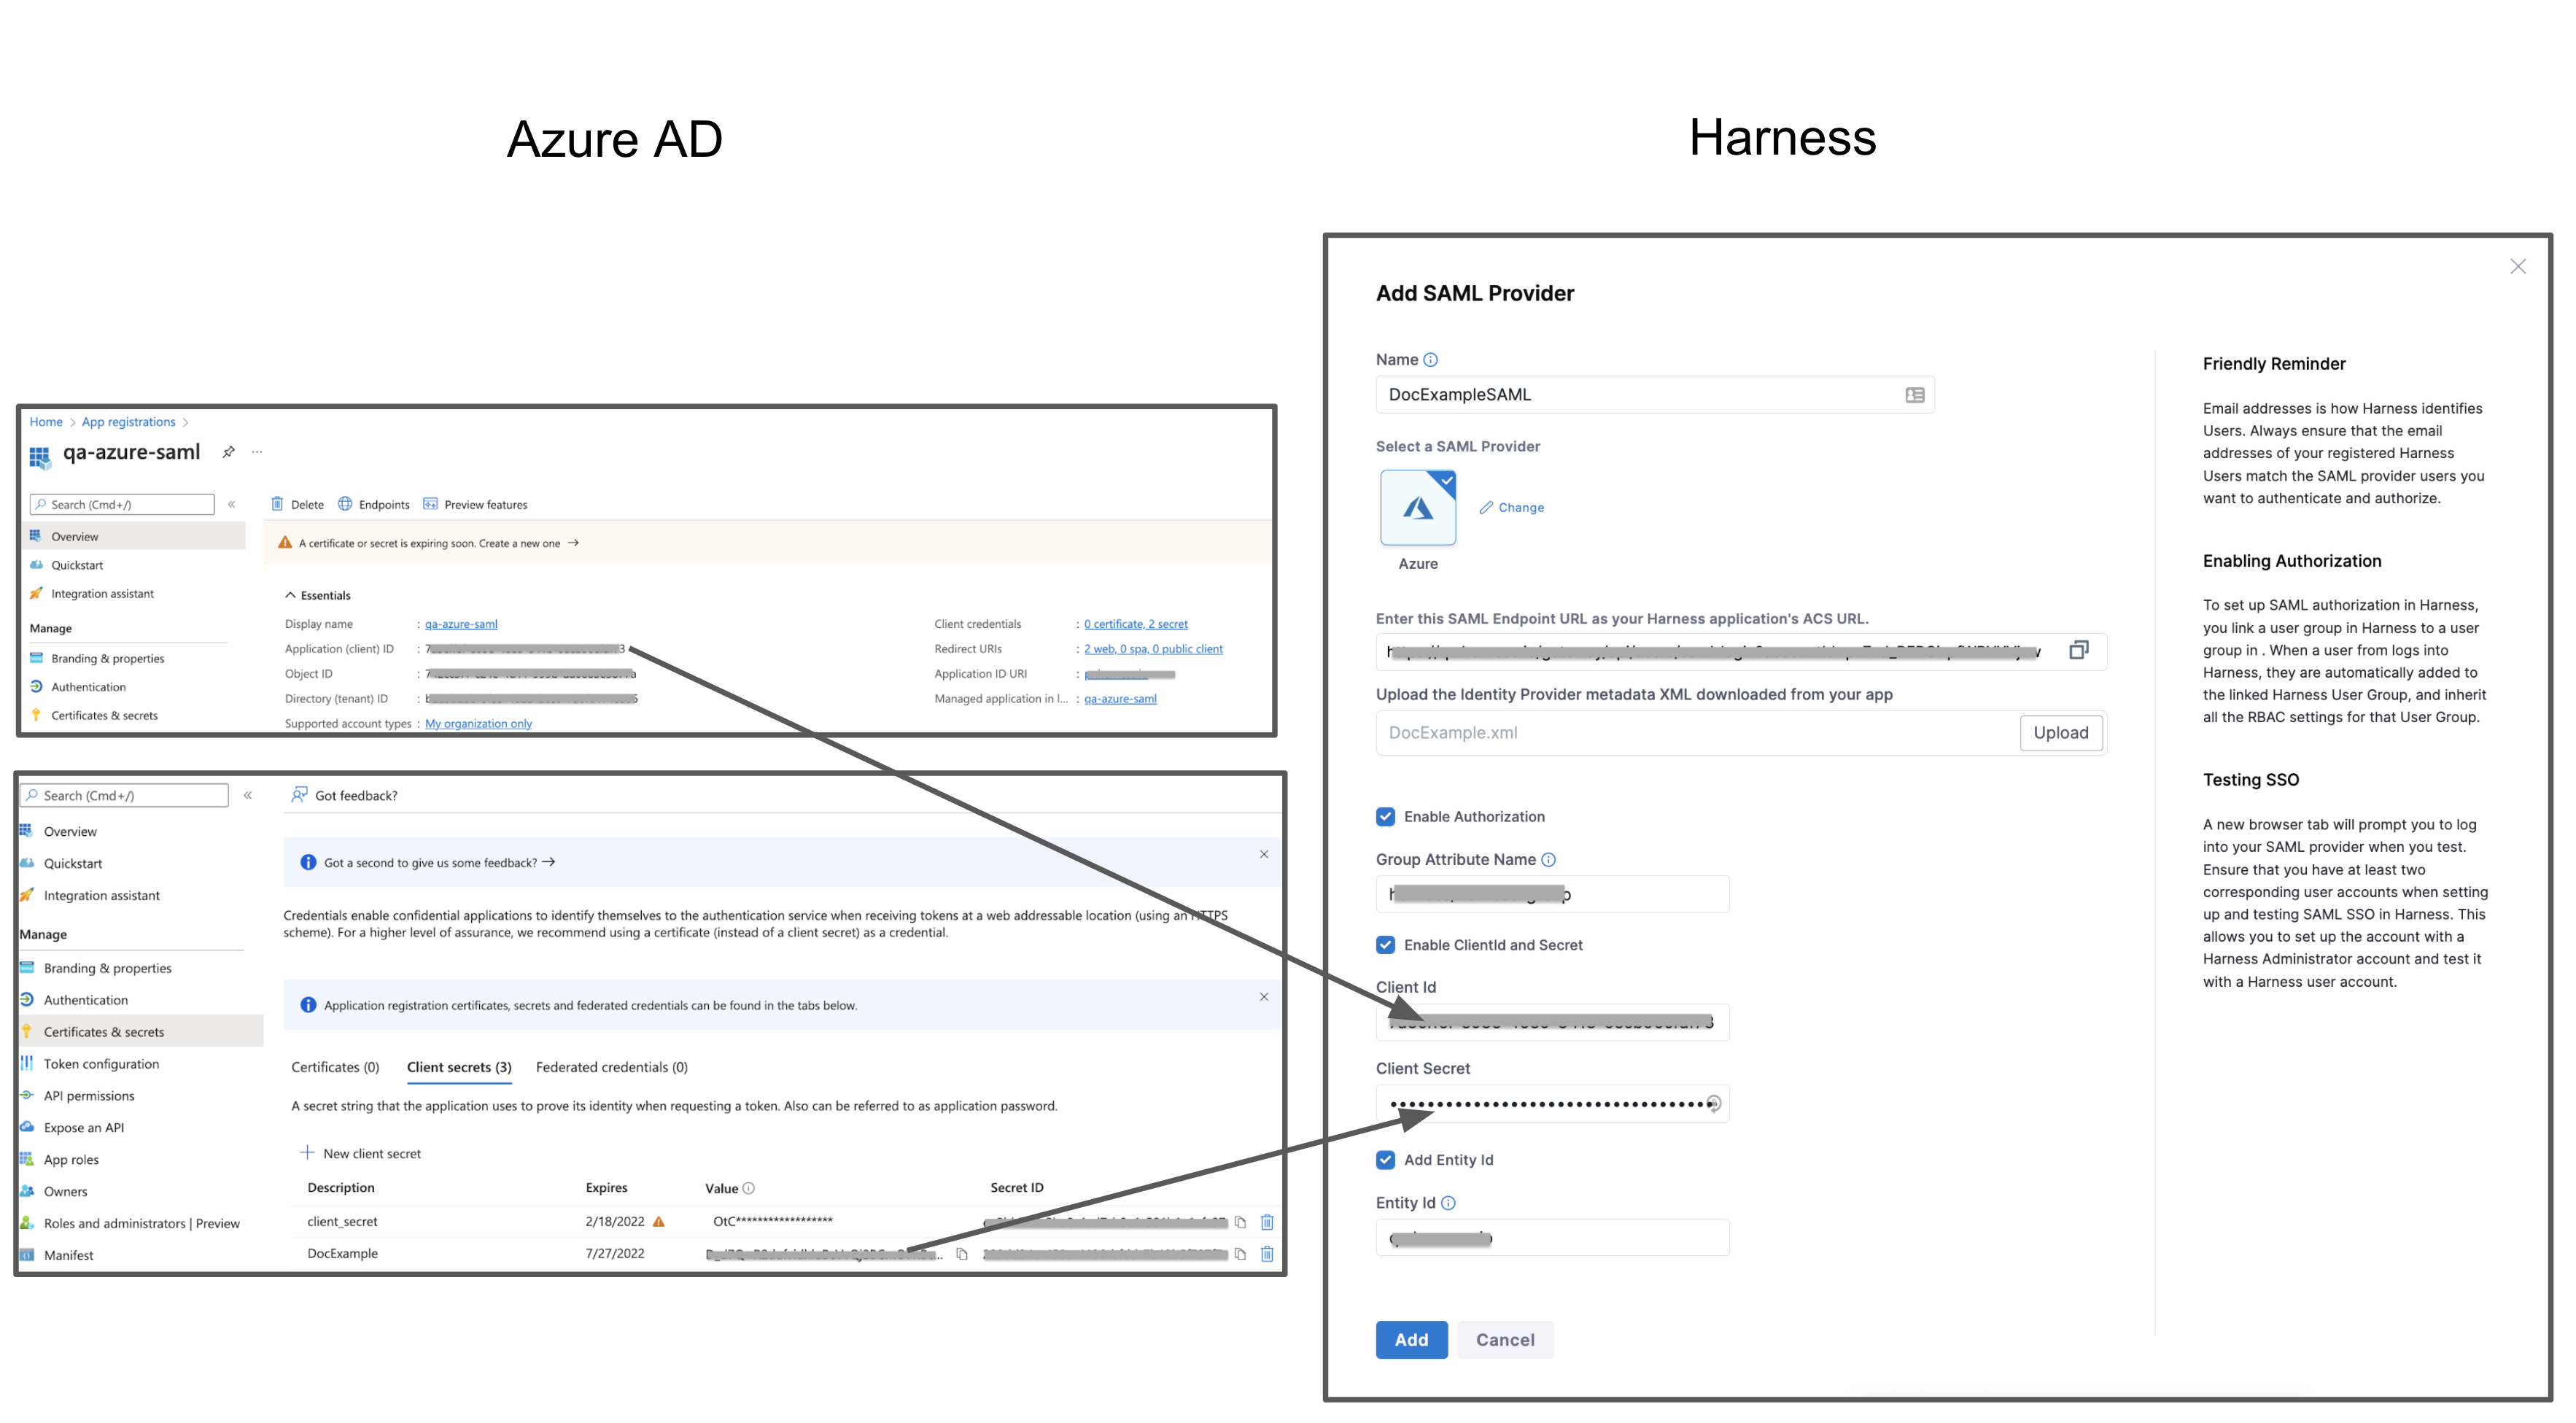Viewport: 2576px width, 1423px height.
Task: Click the info icon next to Entity Id
Action: pos(1448,1203)
